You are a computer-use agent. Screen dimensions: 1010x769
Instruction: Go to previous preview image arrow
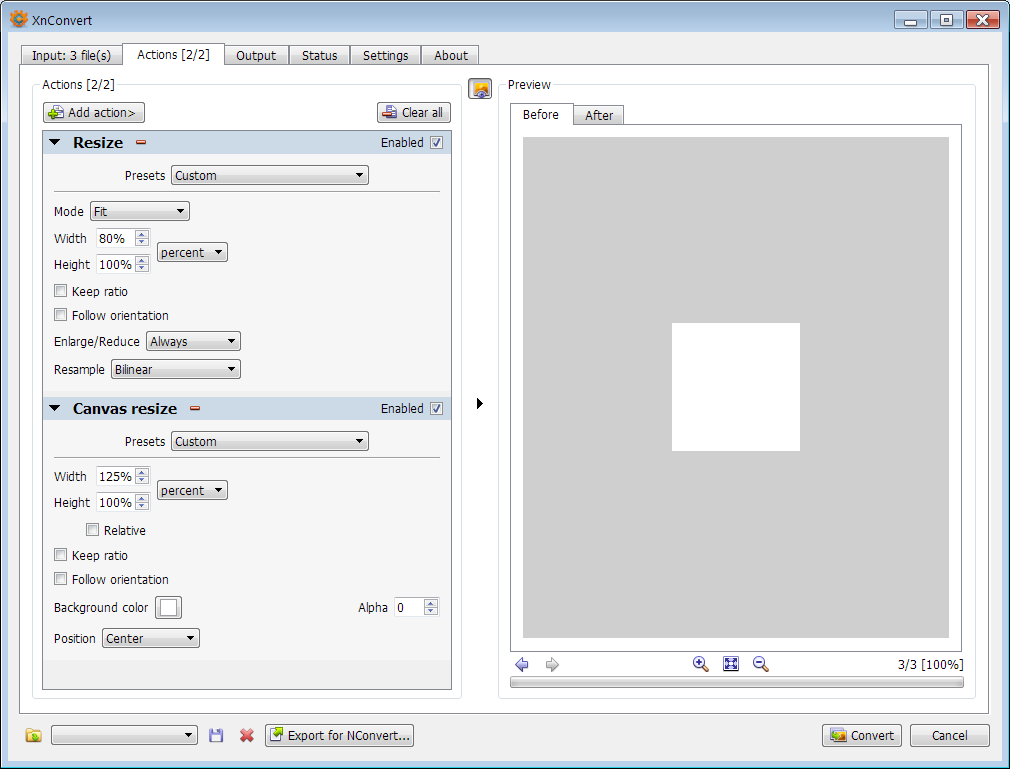pyautogui.click(x=522, y=665)
